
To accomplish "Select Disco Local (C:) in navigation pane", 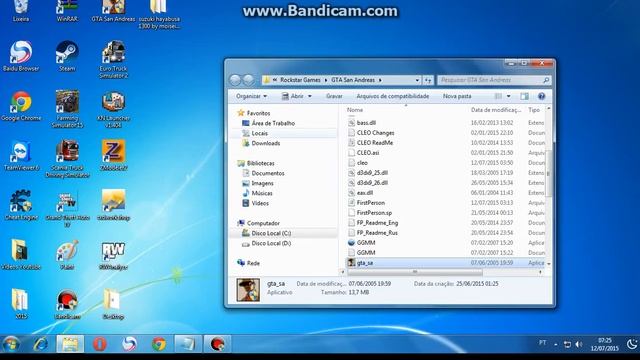I will pyautogui.click(x=271, y=233).
